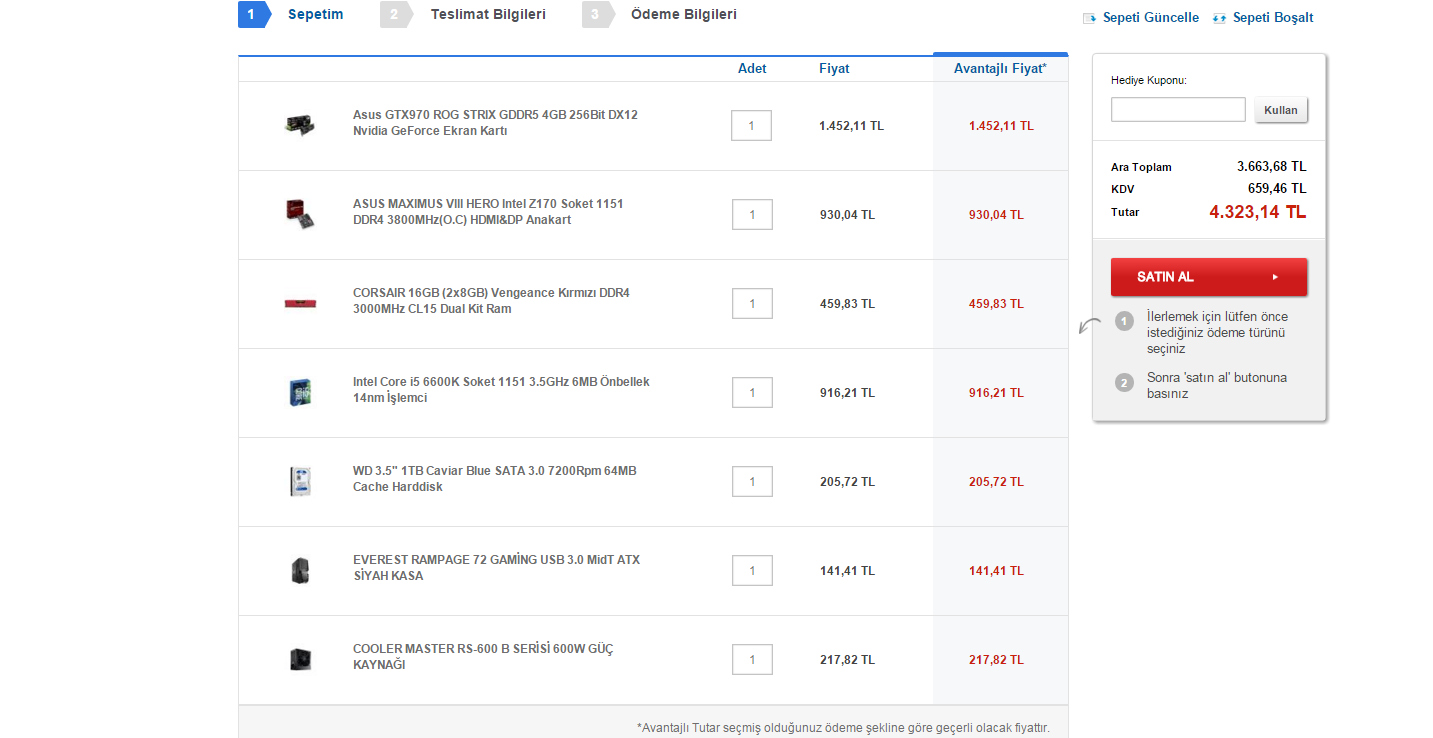The image size is (1433, 738).
Task: Open the ASUS Maximus VIII Hero motherboard image
Action: (x=300, y=213)
